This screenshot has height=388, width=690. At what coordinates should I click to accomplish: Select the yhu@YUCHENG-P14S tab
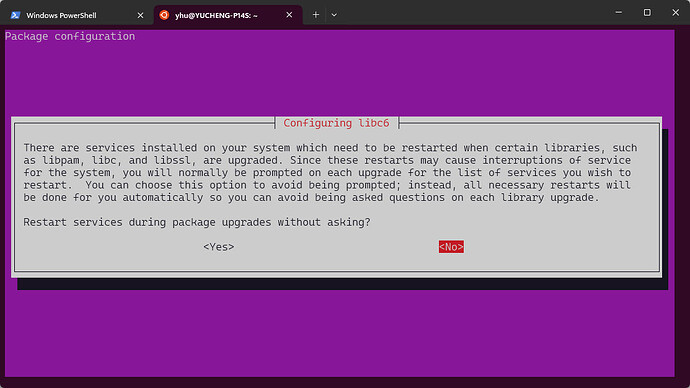(x=228, y=15)
